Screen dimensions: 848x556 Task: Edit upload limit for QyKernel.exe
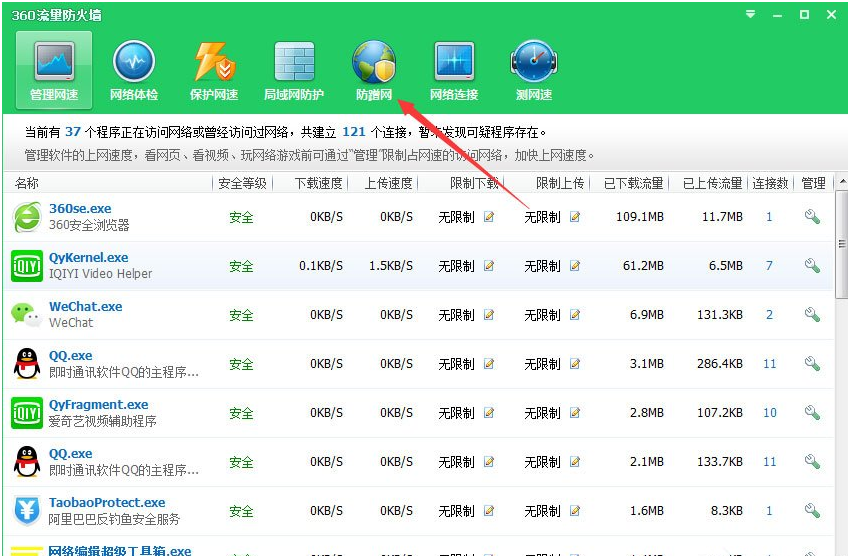575,266
